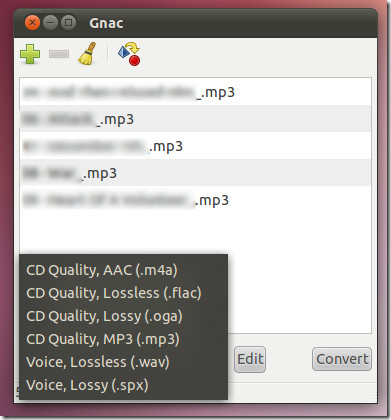Select the first .mp3 file in list
The height and width of the screenshot is (420, 391).
(195, 92)
